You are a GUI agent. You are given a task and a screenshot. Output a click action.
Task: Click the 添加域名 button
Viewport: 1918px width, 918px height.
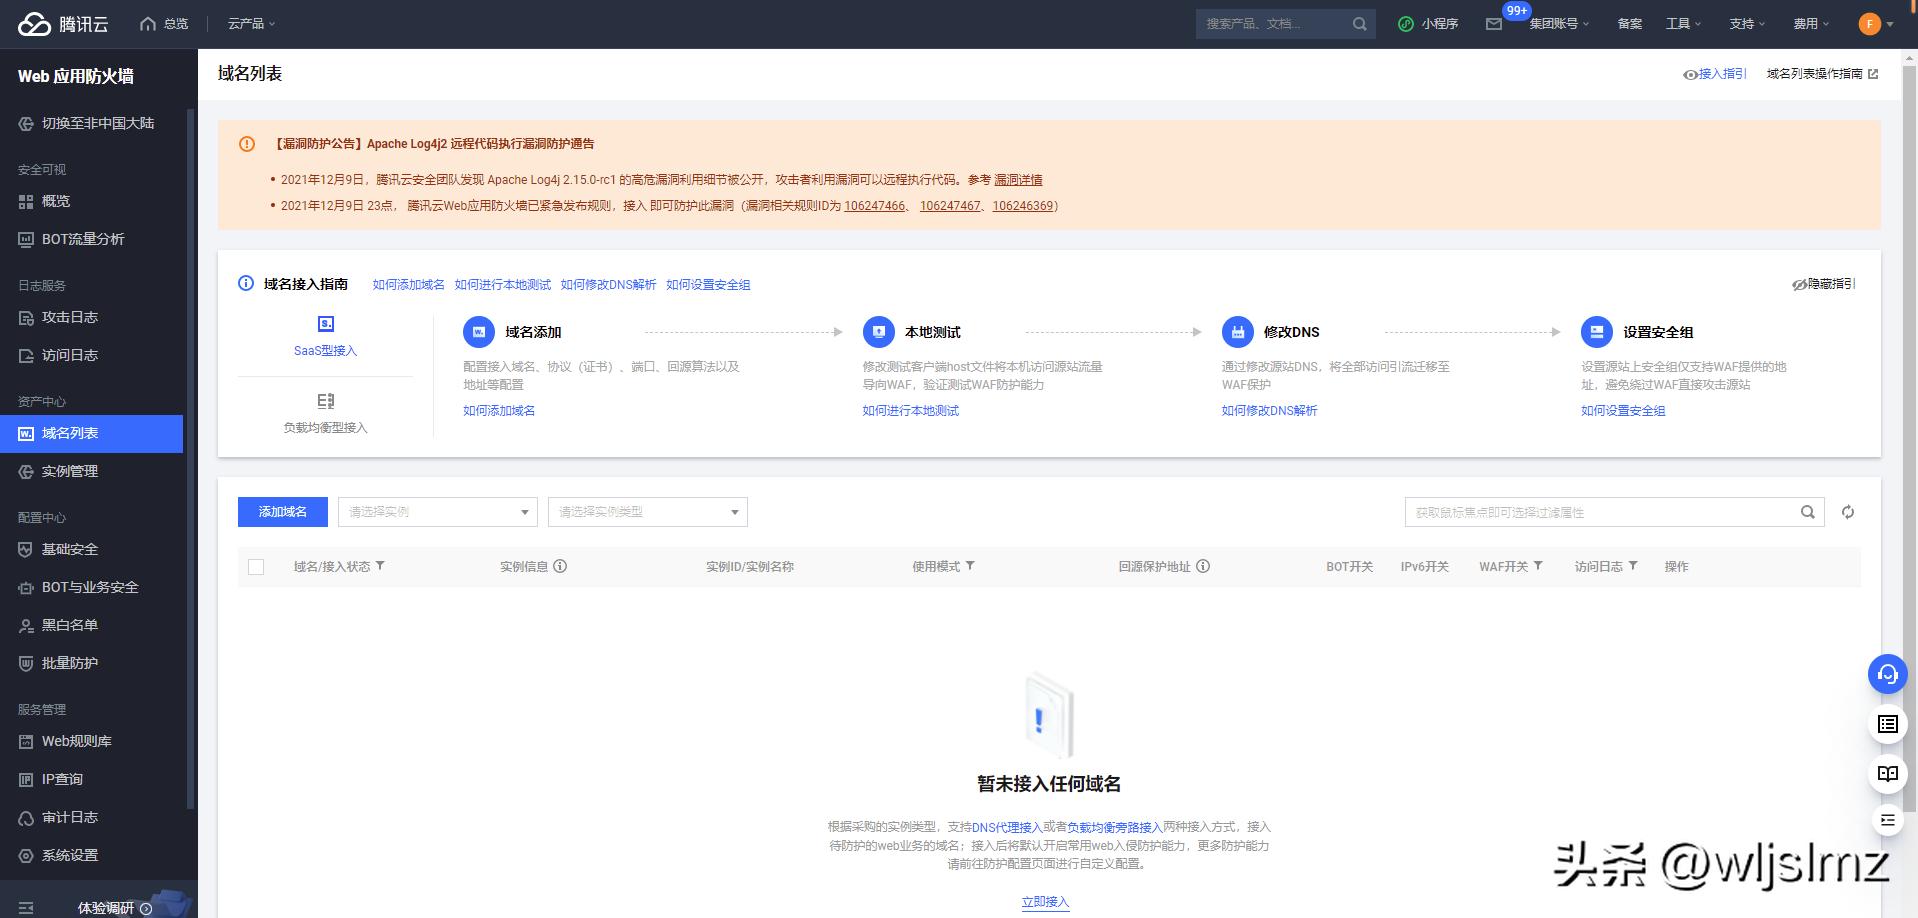click(282, 511)
